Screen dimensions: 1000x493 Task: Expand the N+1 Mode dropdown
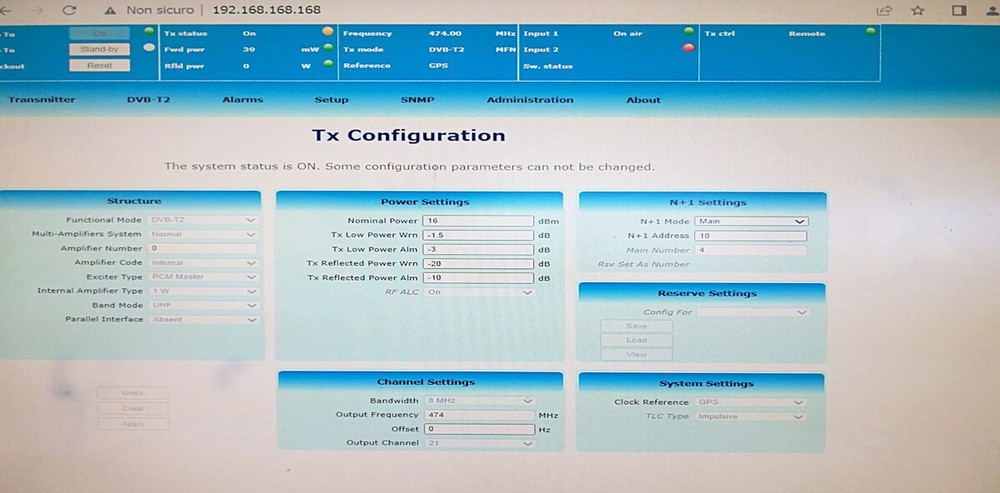pos(752,221)
